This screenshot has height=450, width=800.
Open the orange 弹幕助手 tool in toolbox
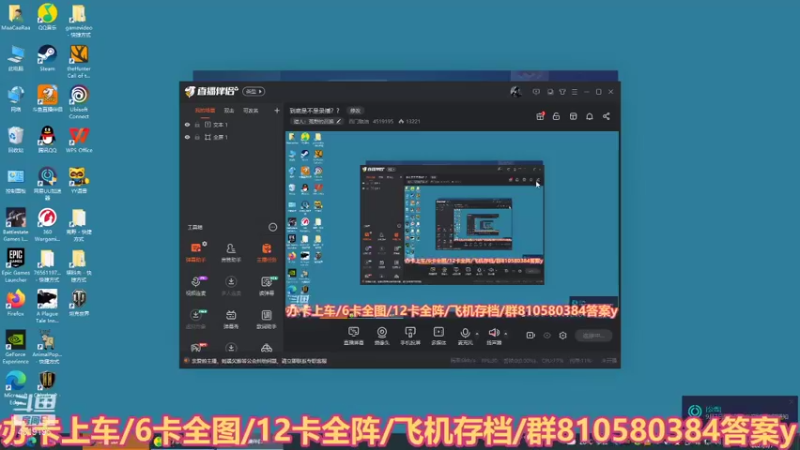196,253
